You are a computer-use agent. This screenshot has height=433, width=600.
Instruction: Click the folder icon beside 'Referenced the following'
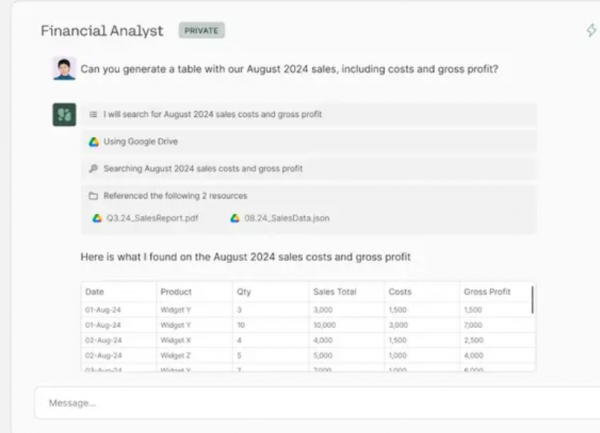(93, 196)
